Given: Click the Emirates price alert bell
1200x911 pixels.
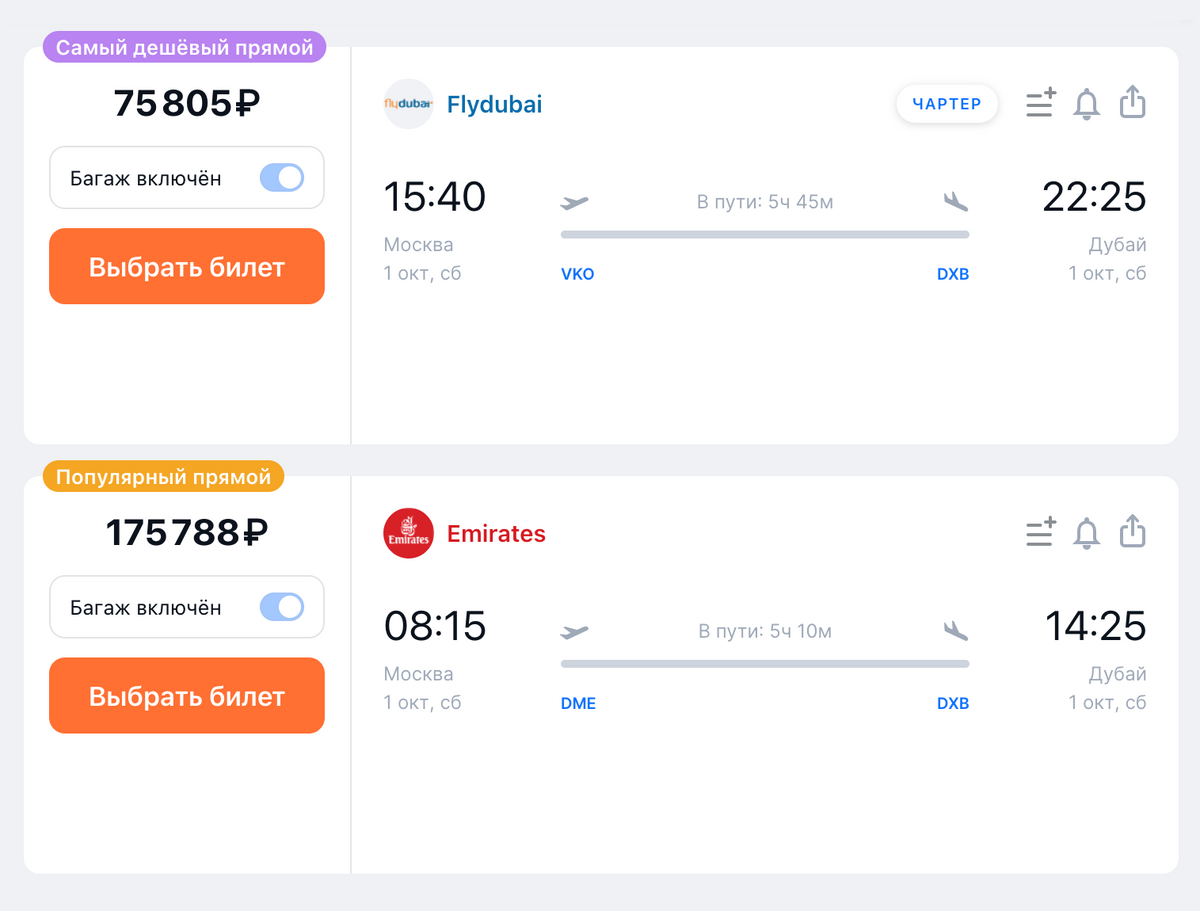Looking at the screenshot, I should [1086, 533].
